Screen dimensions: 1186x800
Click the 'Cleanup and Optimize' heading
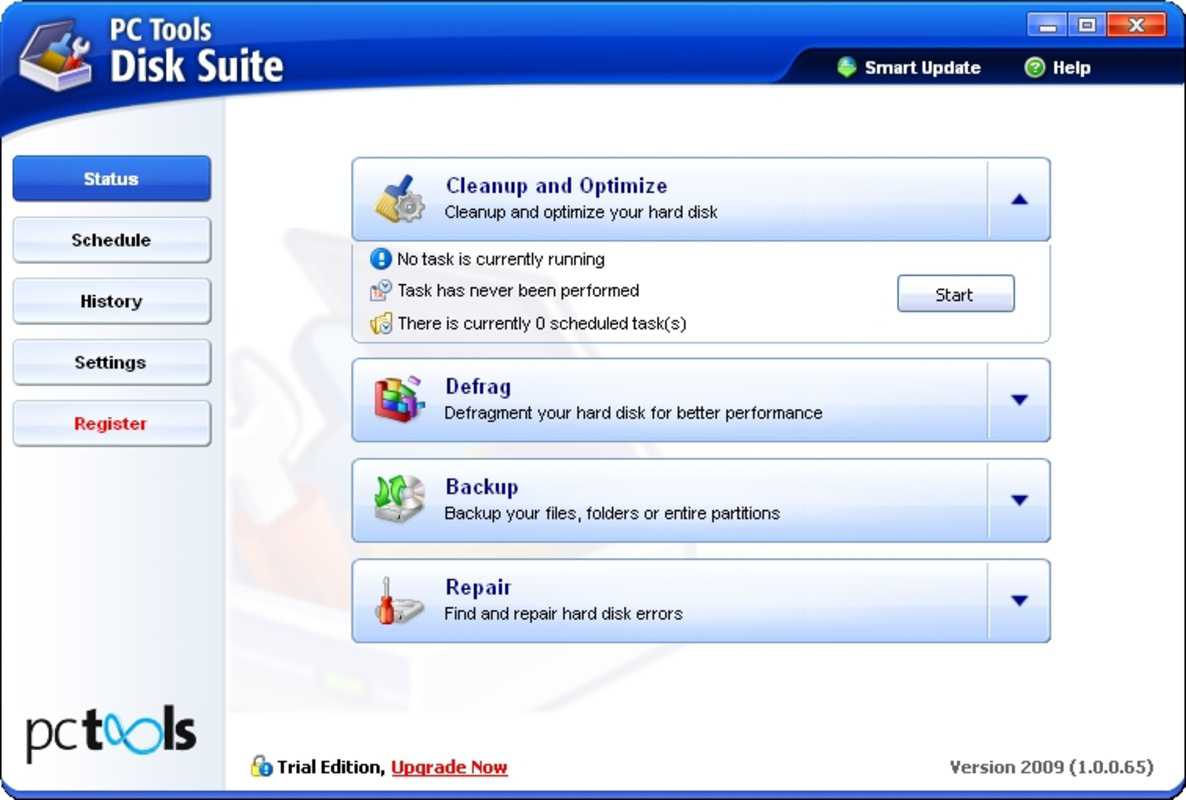click(556, 185)
